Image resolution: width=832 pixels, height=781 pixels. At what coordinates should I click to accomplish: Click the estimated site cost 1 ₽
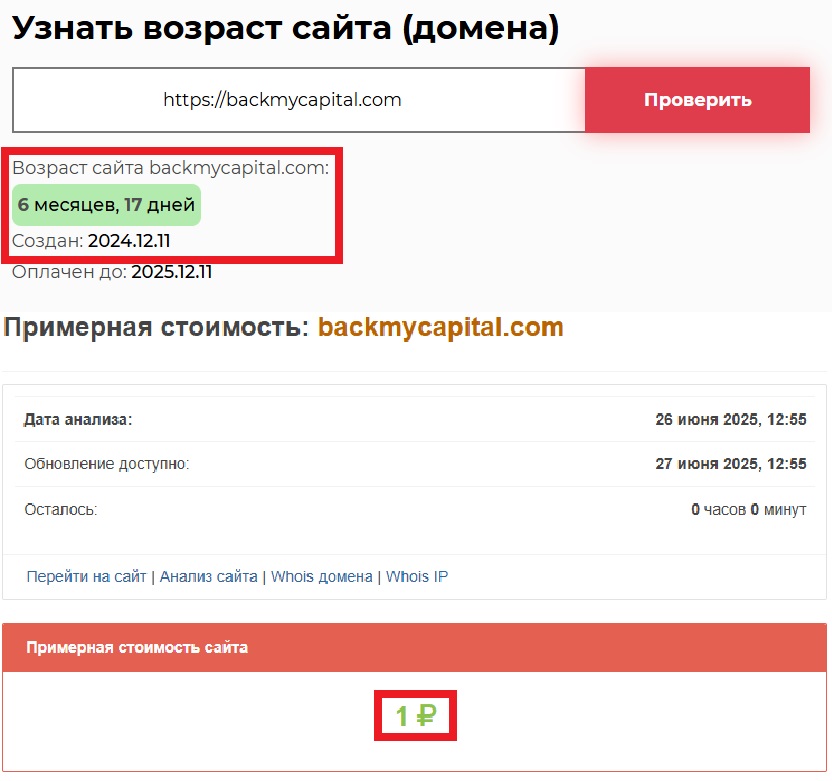coord(416,712)
